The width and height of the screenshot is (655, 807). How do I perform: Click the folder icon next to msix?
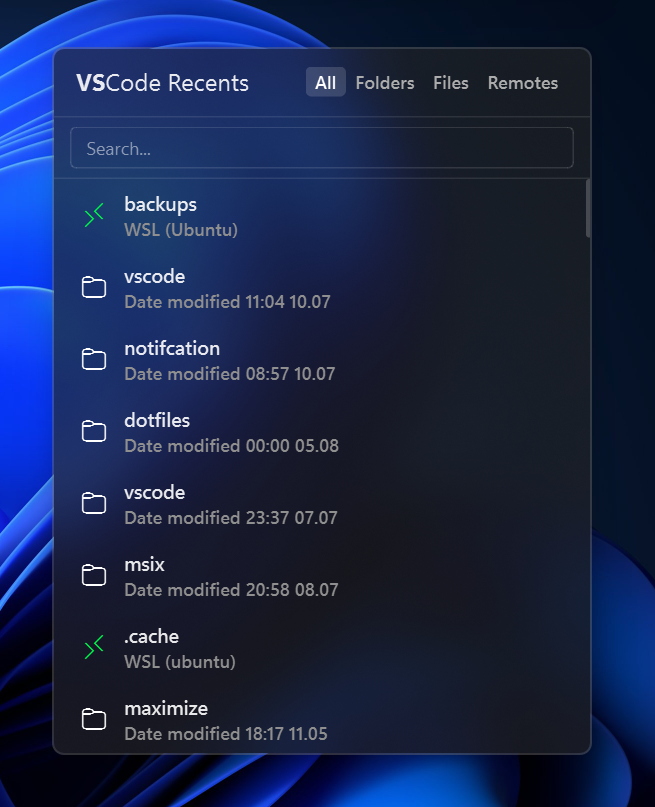[94, 575]
